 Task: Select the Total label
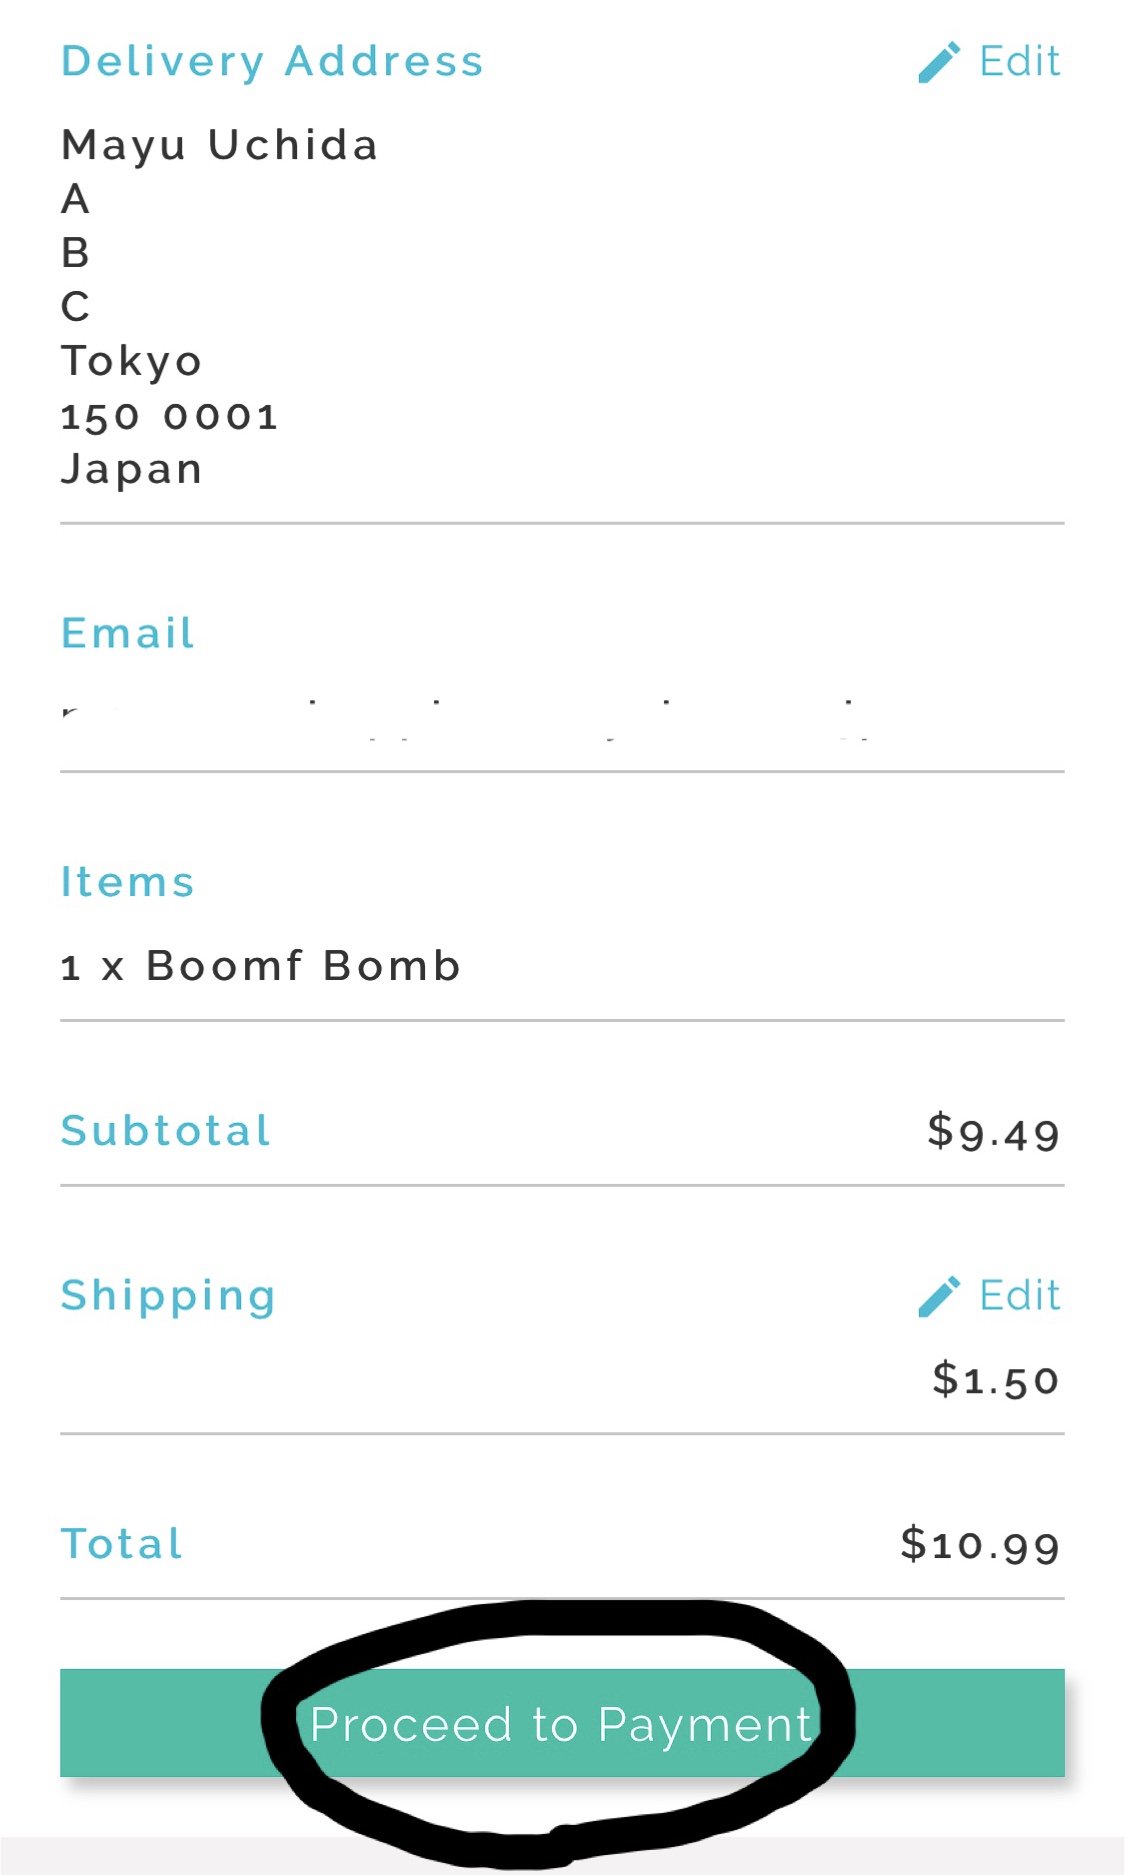point(122,1544)
